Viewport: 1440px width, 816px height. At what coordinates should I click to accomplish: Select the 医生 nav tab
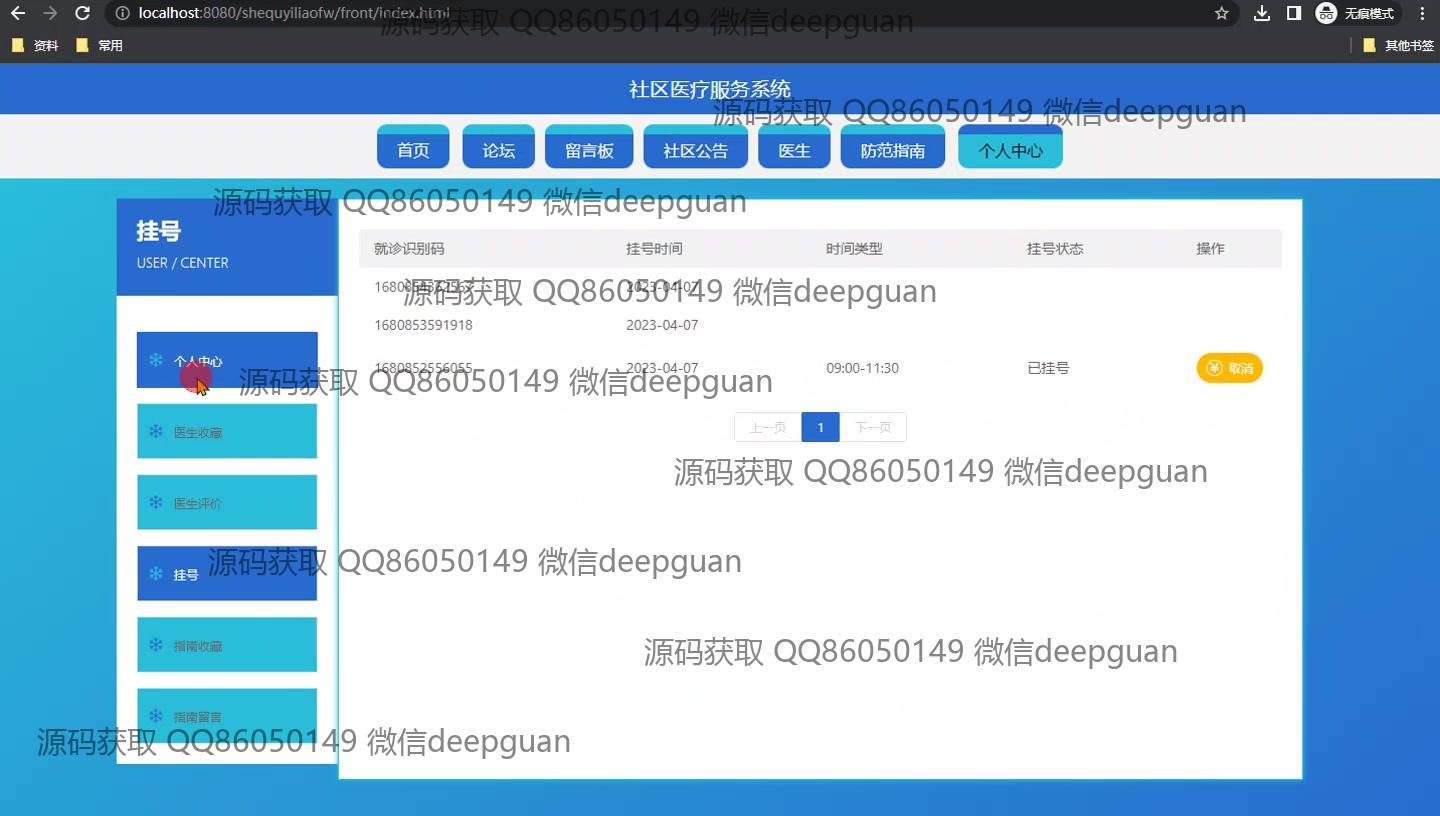pos(794,150)
